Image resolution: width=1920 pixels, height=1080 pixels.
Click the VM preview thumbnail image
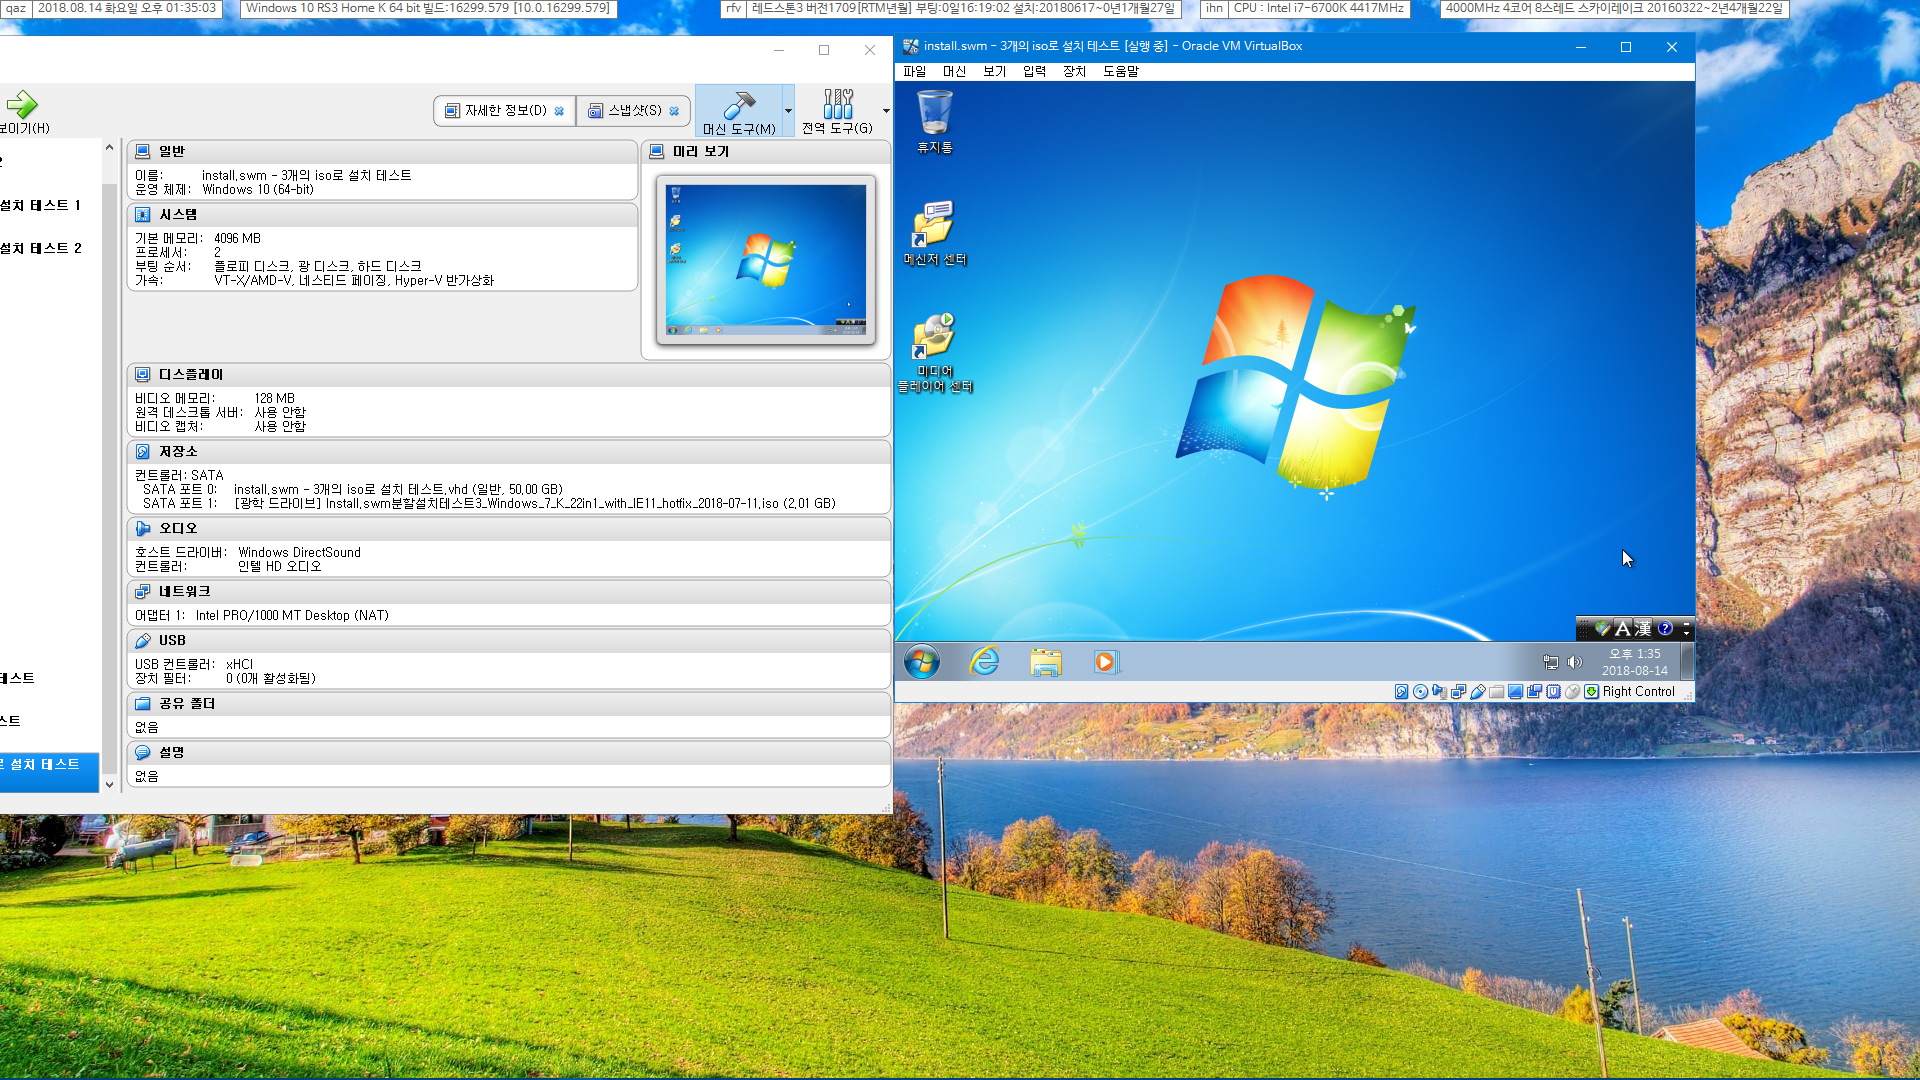pyautogui.click(x=765, y=260)
